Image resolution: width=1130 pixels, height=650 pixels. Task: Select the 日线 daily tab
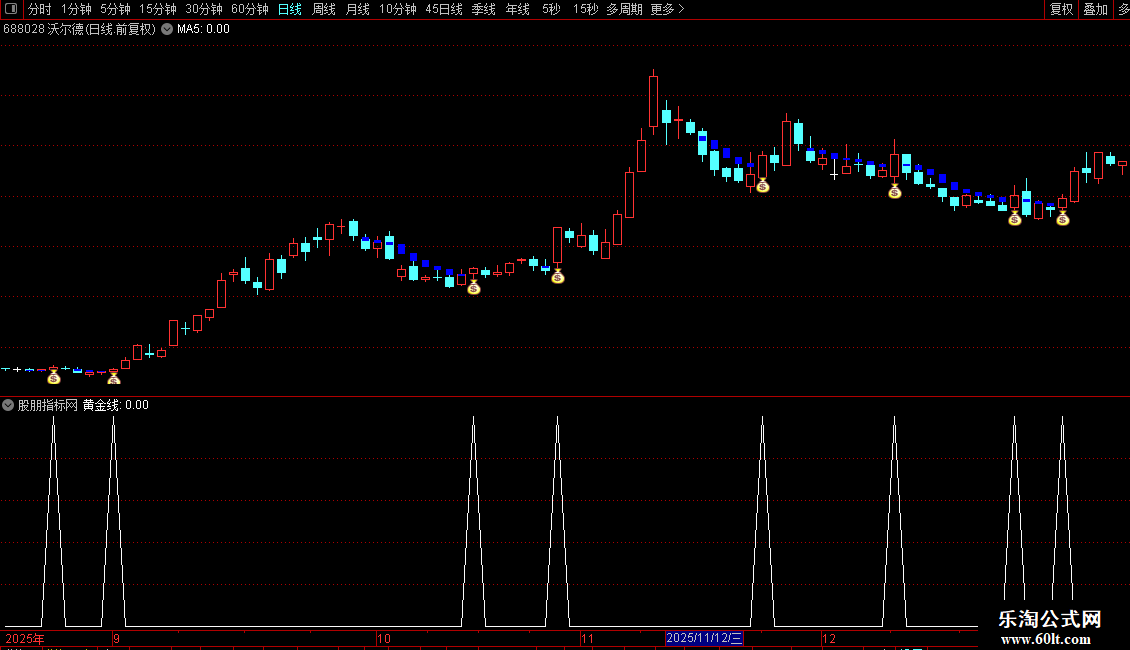290,9
